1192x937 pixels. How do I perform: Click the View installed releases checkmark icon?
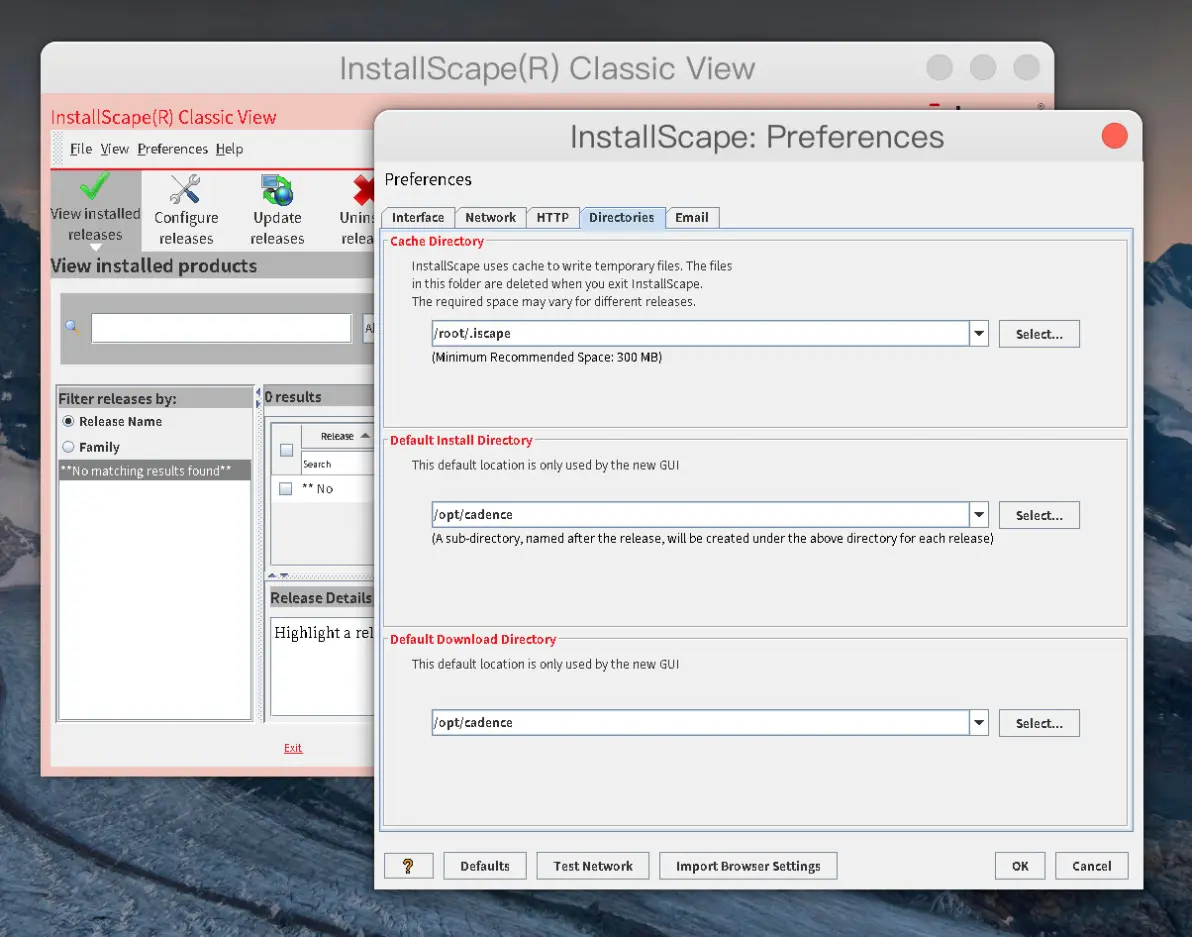click(95, 186)
